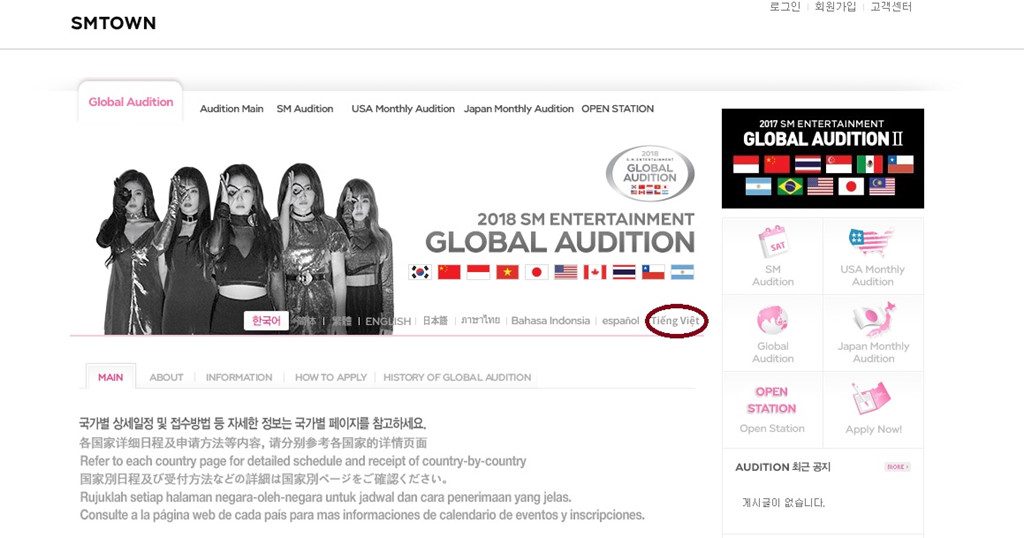Open the Japan Monthly Audition icon
The width and height of the screenshot is (1024, 538).
pyautogui.click(x=873, y=320)
